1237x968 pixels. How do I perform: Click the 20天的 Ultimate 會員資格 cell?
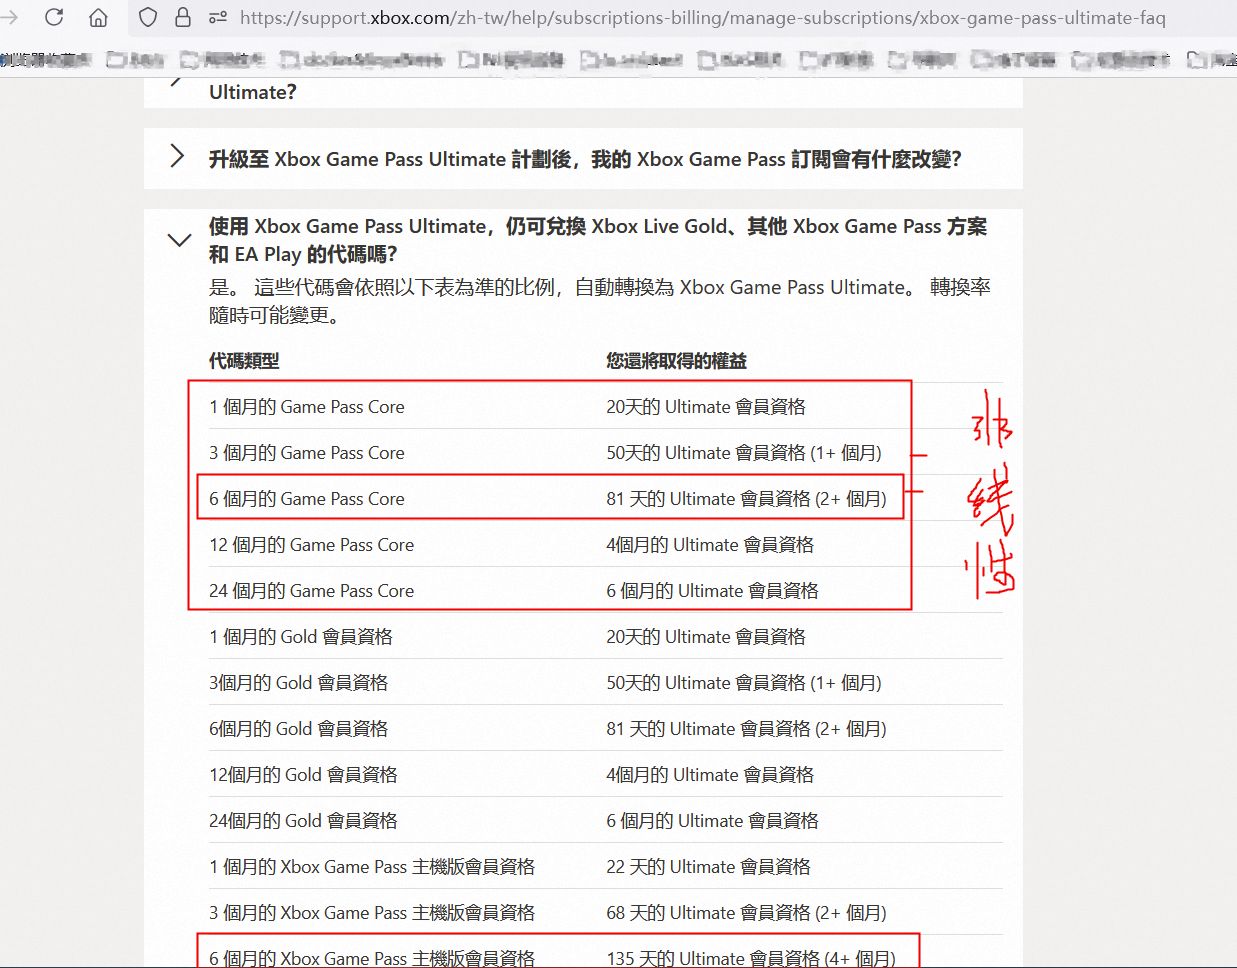(703, 407)
